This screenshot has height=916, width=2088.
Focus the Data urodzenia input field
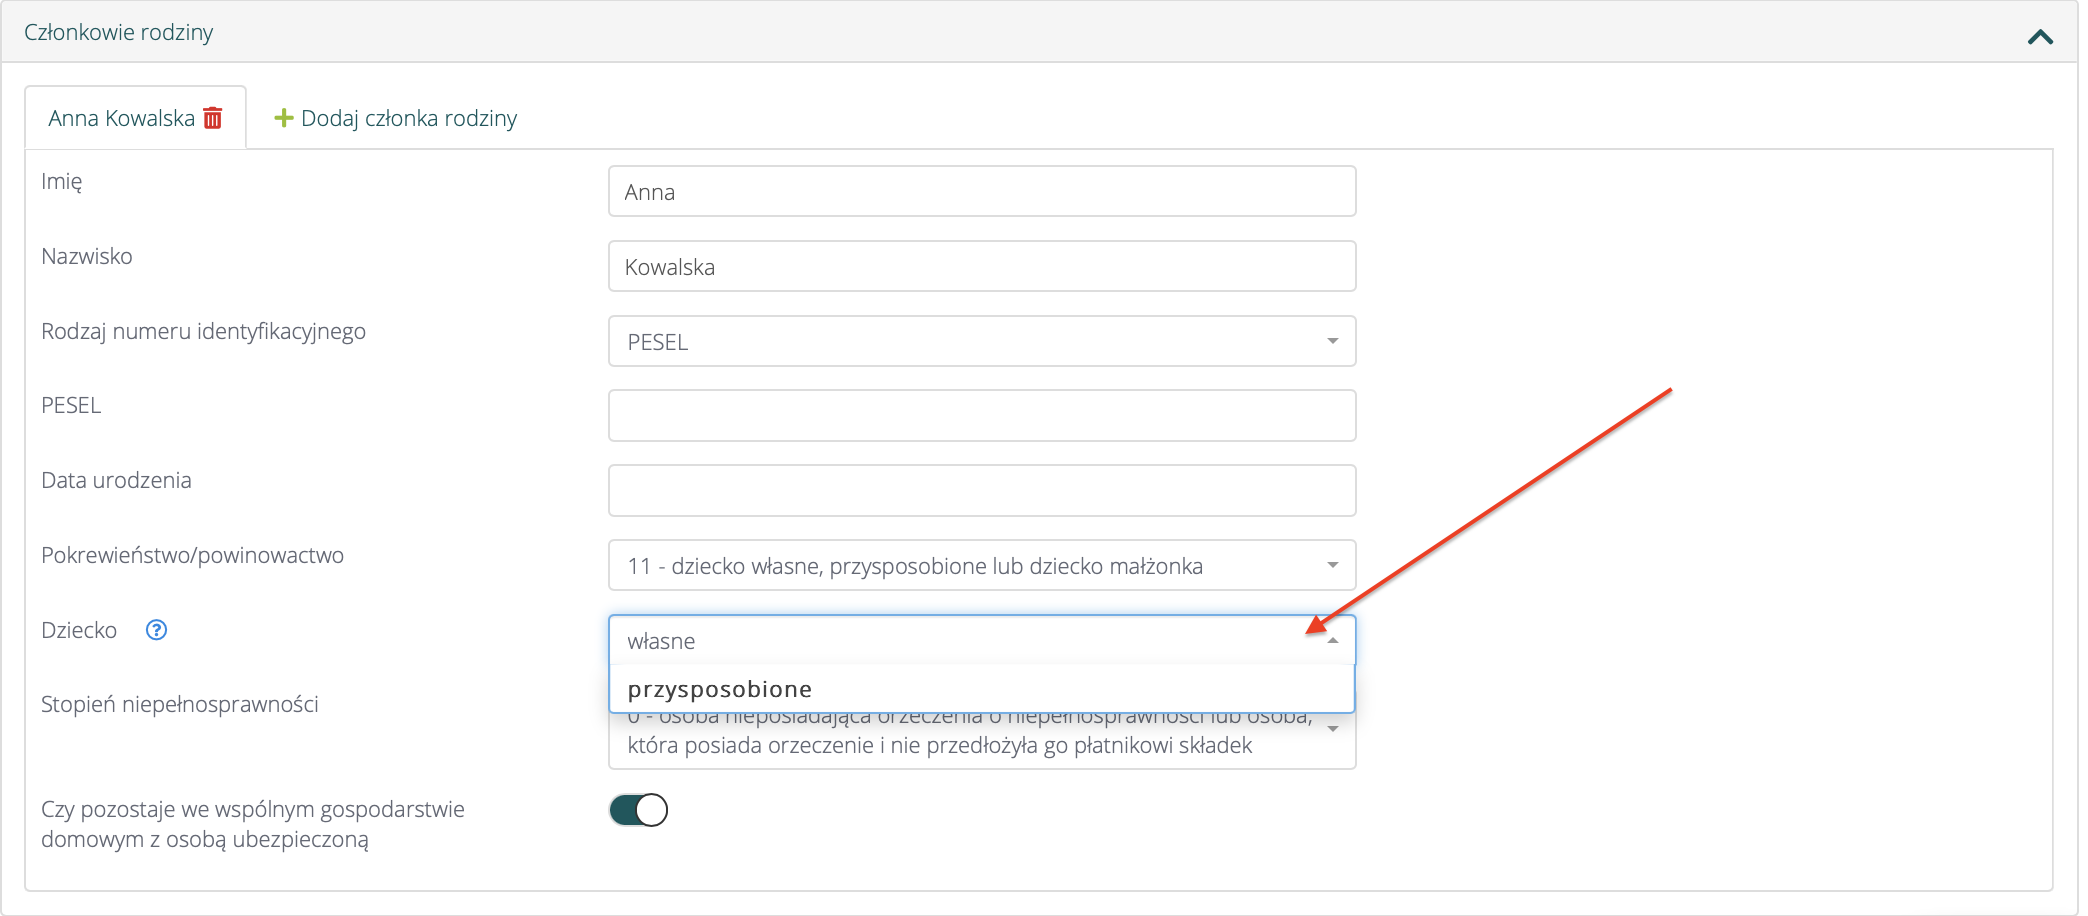(x=981, y=491)
